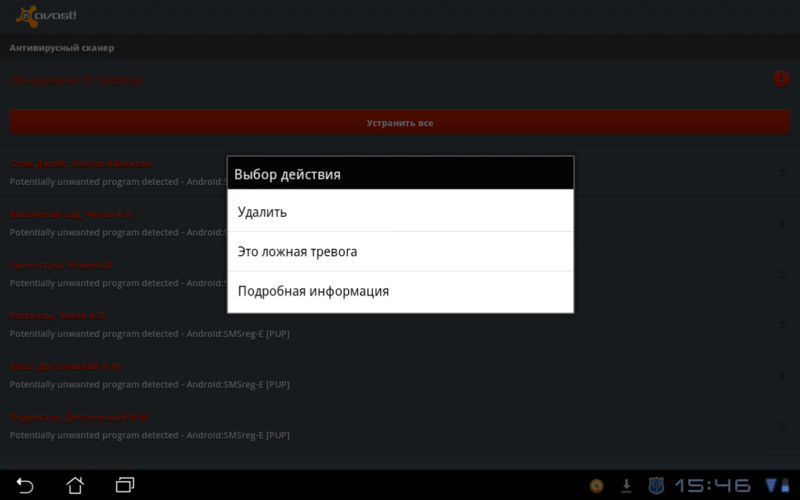Tap the avast! logo icon

46,16
